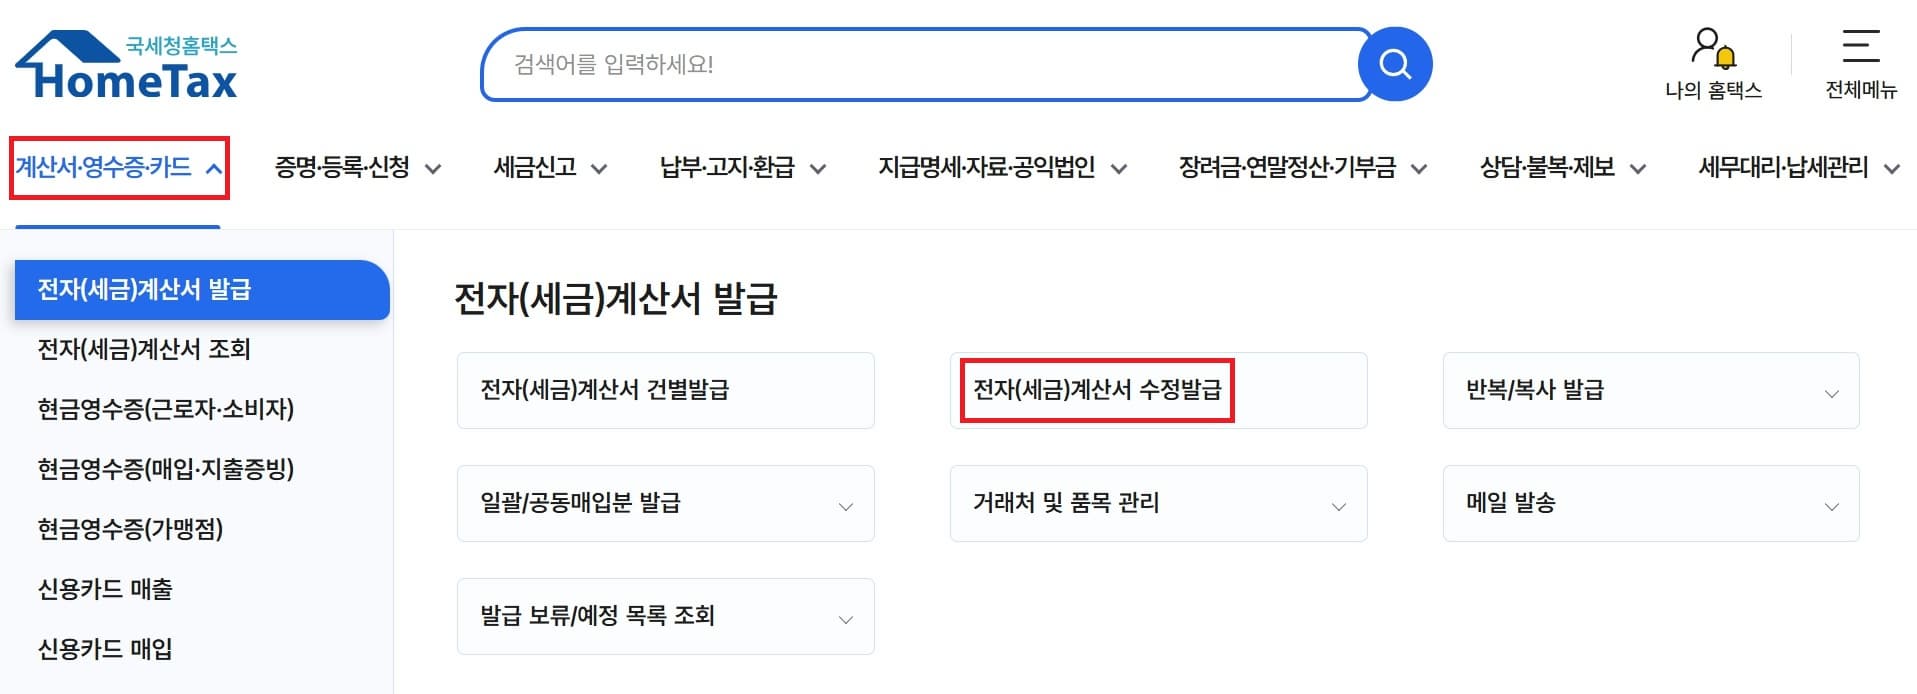1917x694 pixels.
Task: Click the notification bell on 나의 홈택스
Action: pyautogui.click(x=1724, y=55)
